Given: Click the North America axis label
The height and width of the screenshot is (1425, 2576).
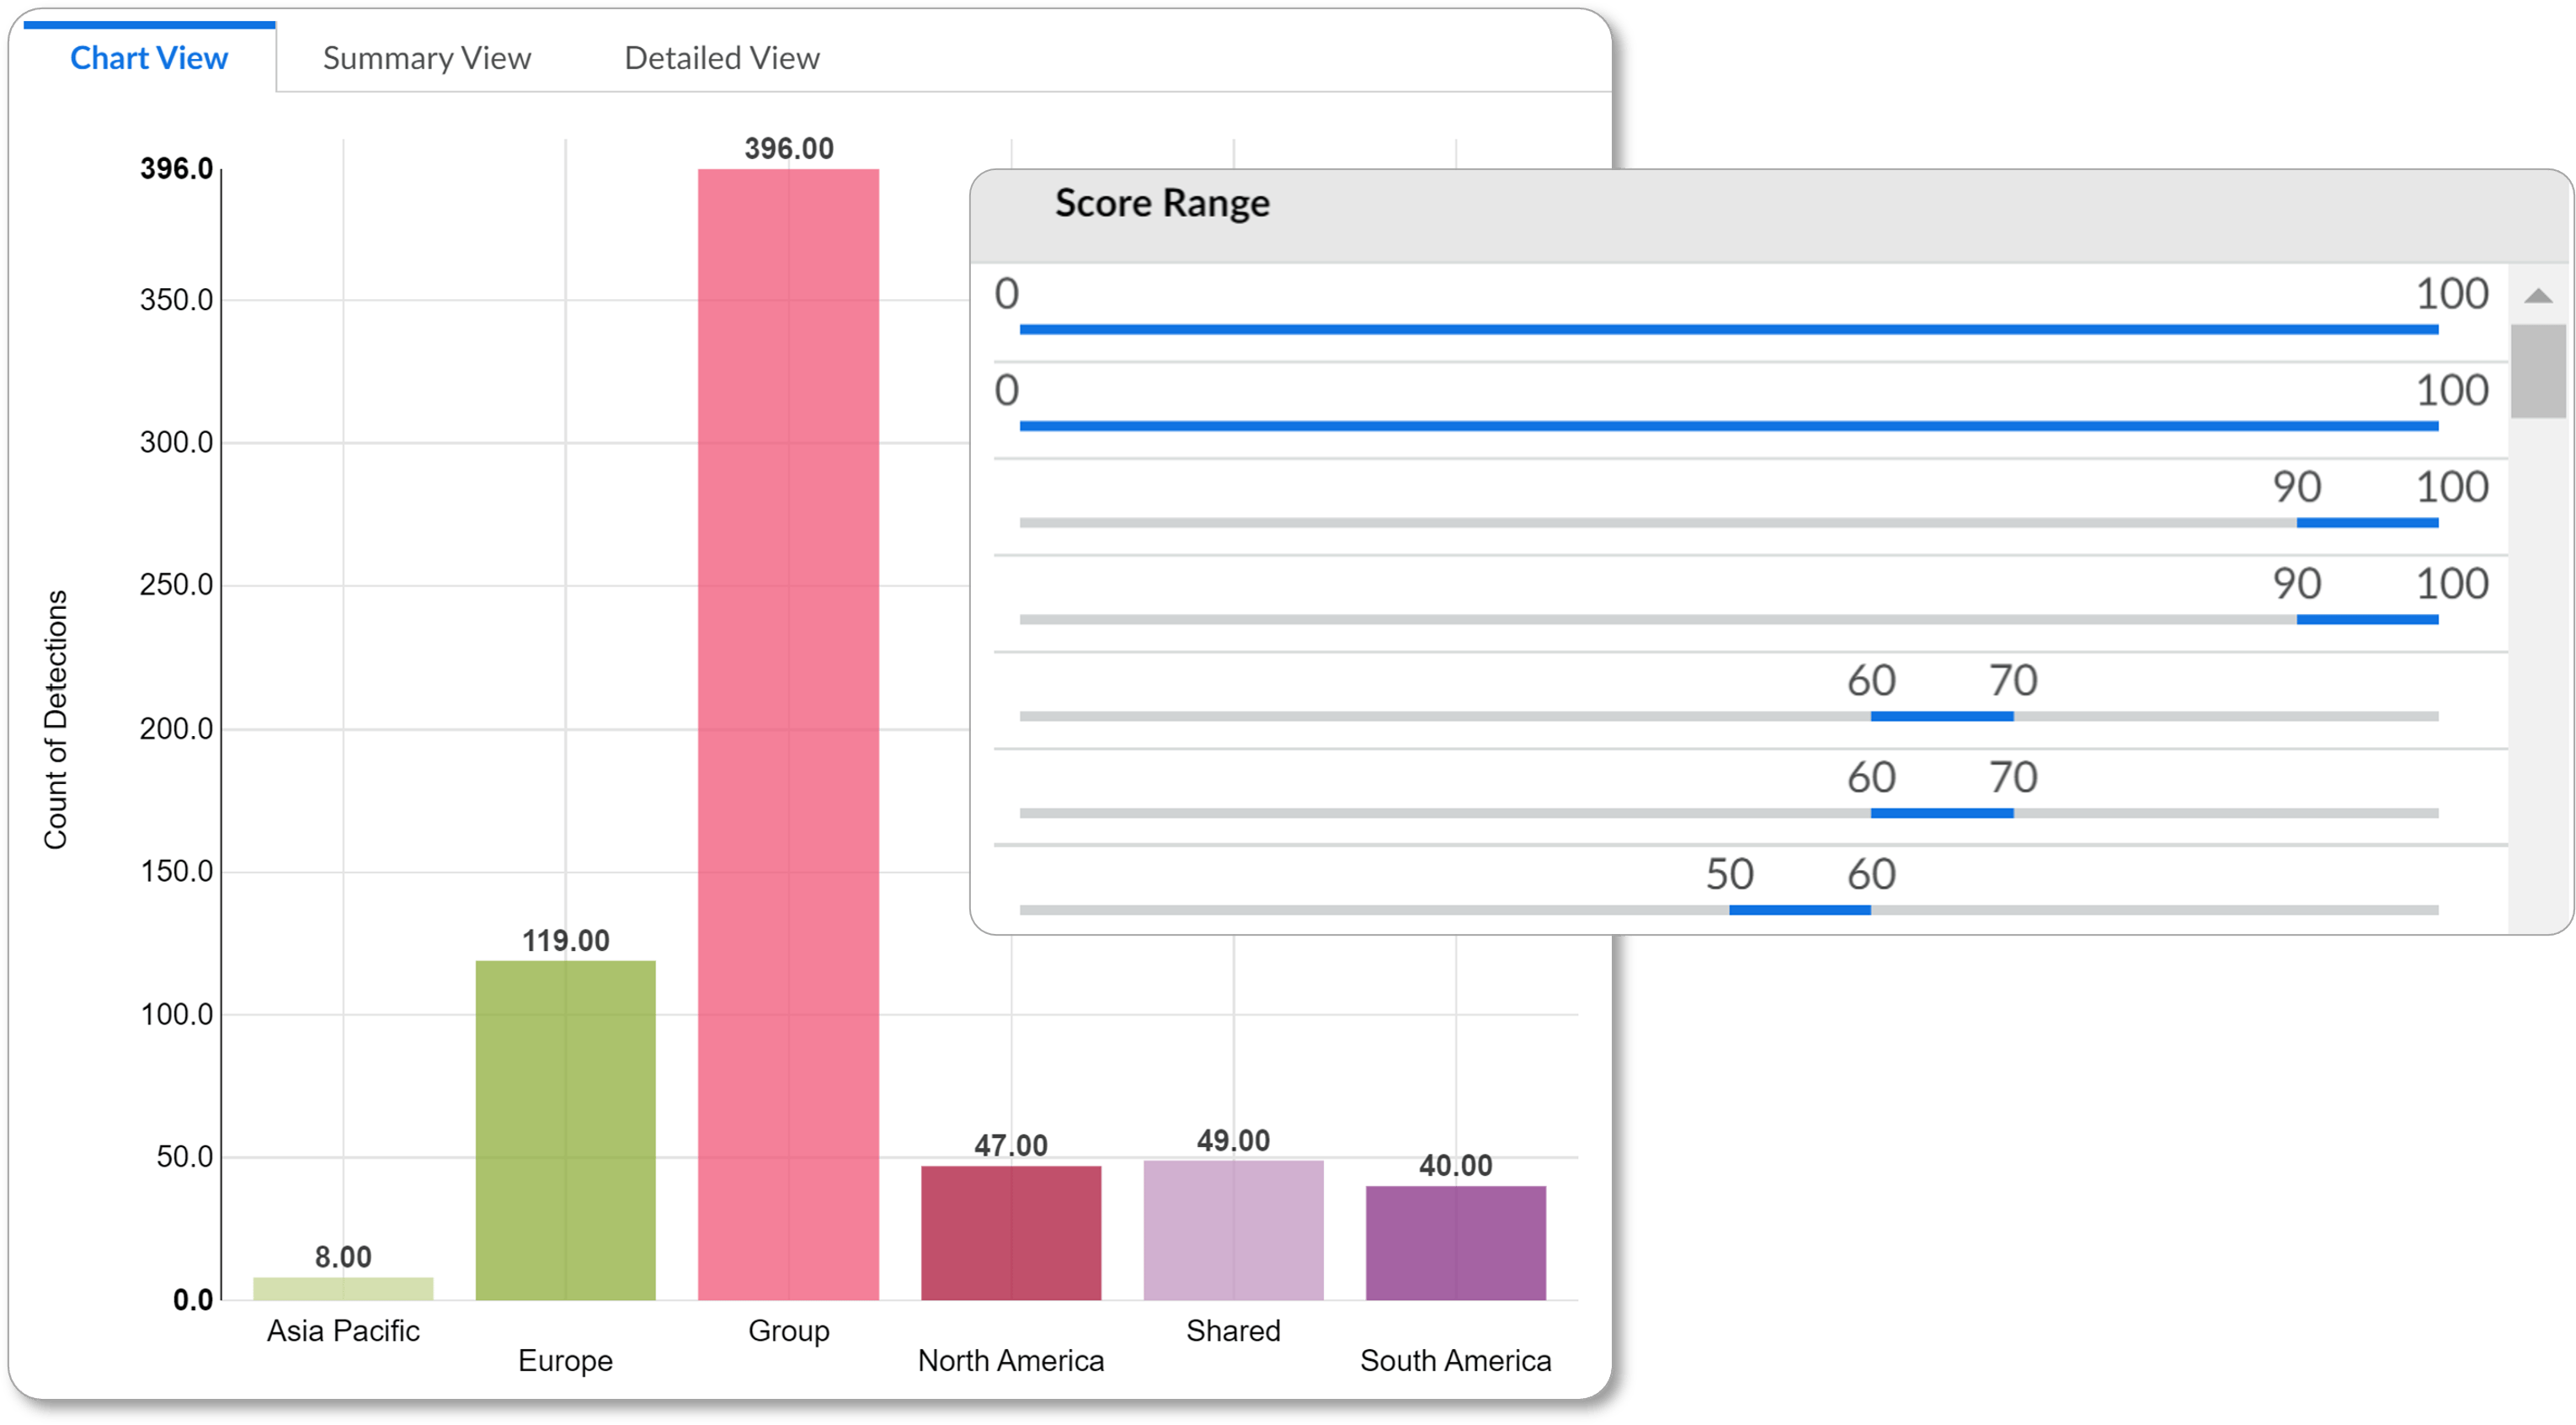Looking at the screenshot, I should coord(1011,1361).
